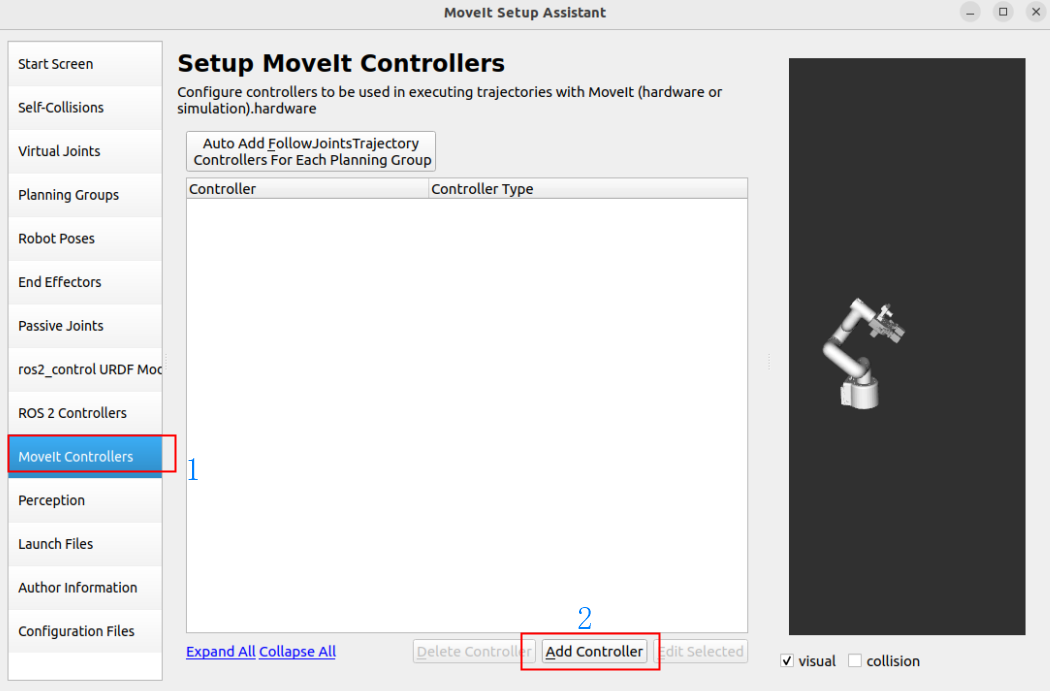Open the Author Information step
Image resolution: width=1050 pixels, height=691 pixels.
click(x=85, y=588)
